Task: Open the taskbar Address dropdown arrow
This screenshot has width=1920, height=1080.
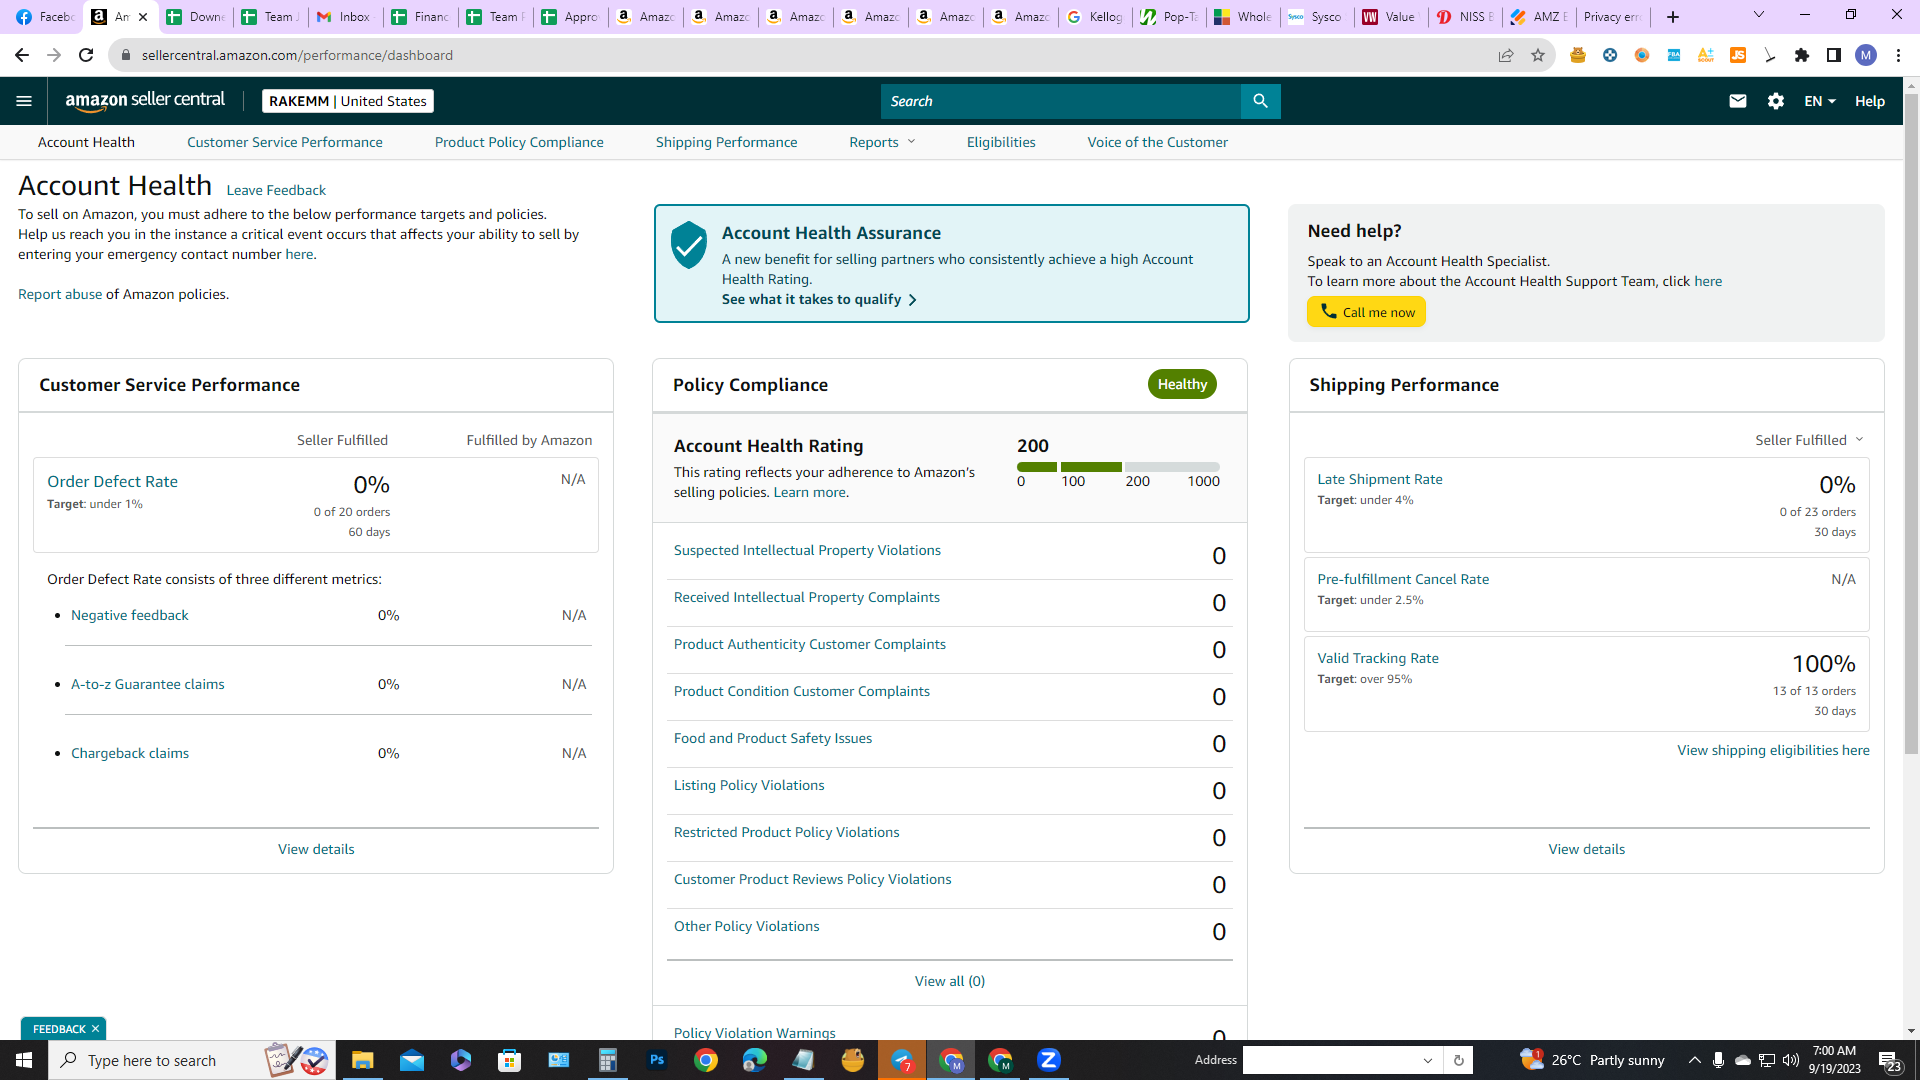Action: [1428, 1060]
